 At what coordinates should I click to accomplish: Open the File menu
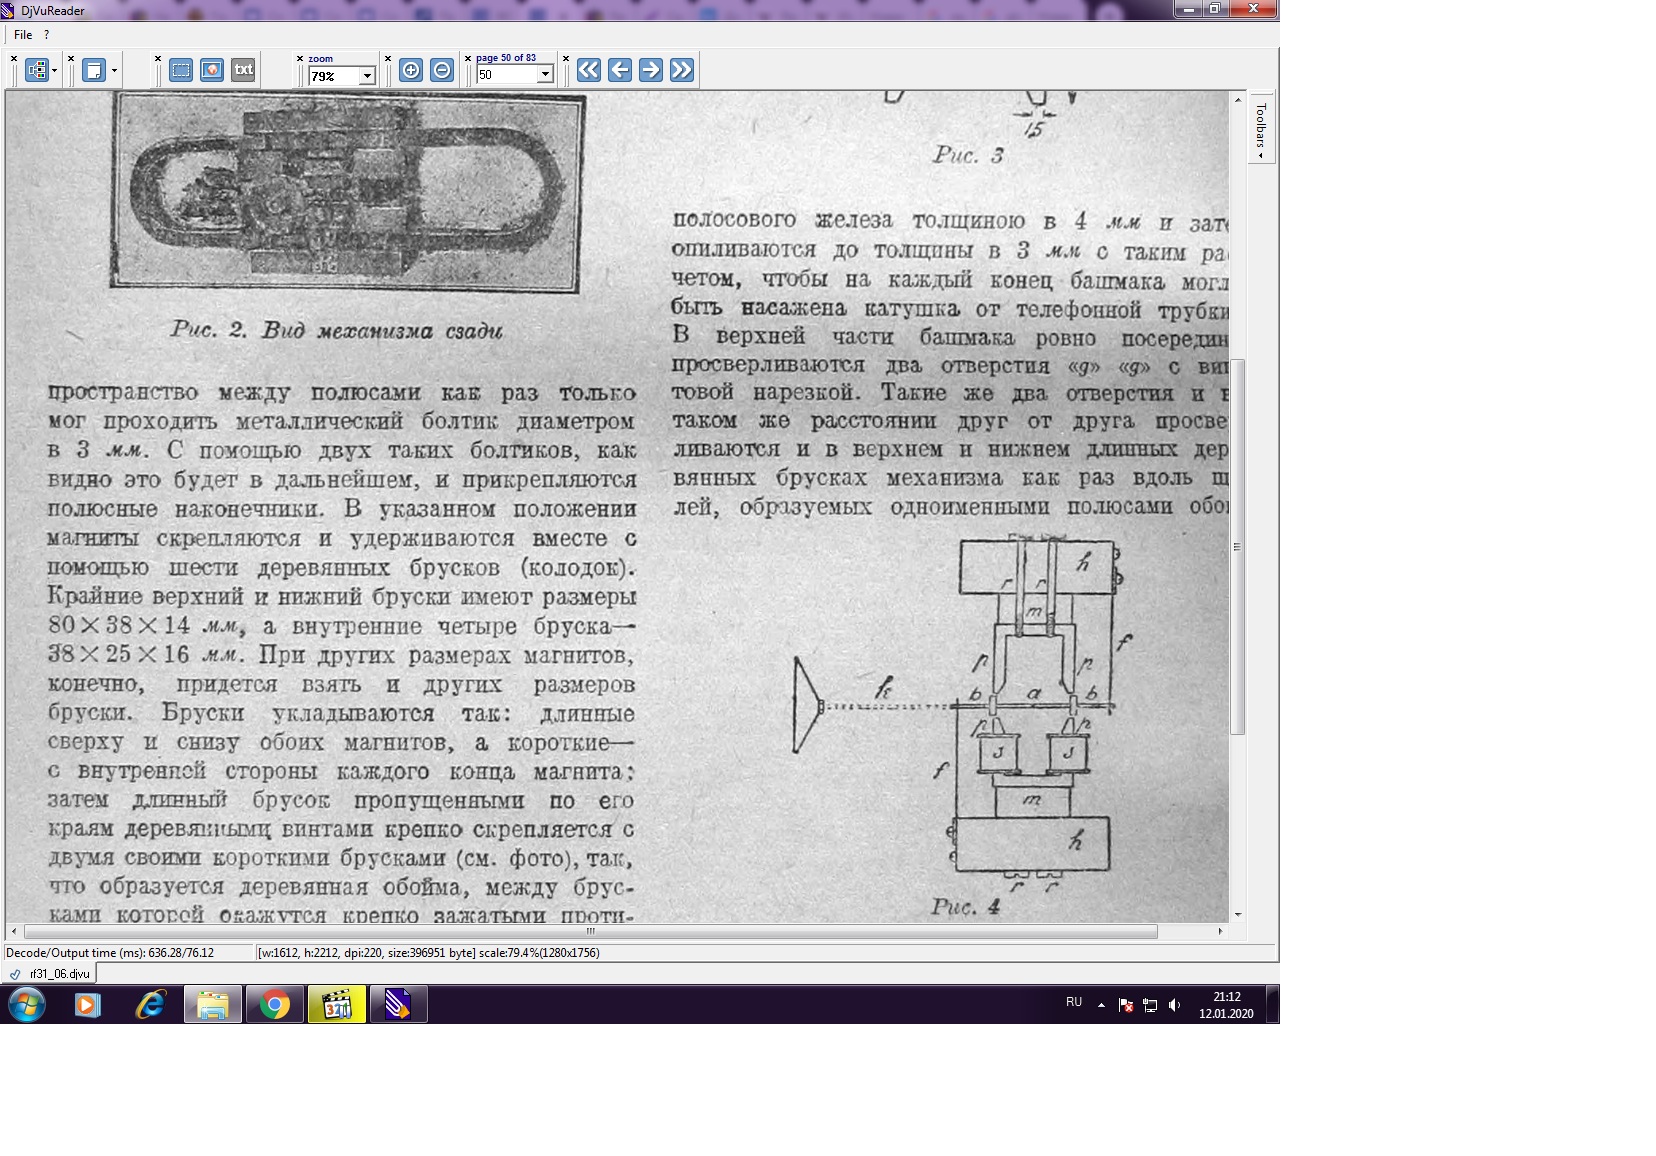[23, 35]
